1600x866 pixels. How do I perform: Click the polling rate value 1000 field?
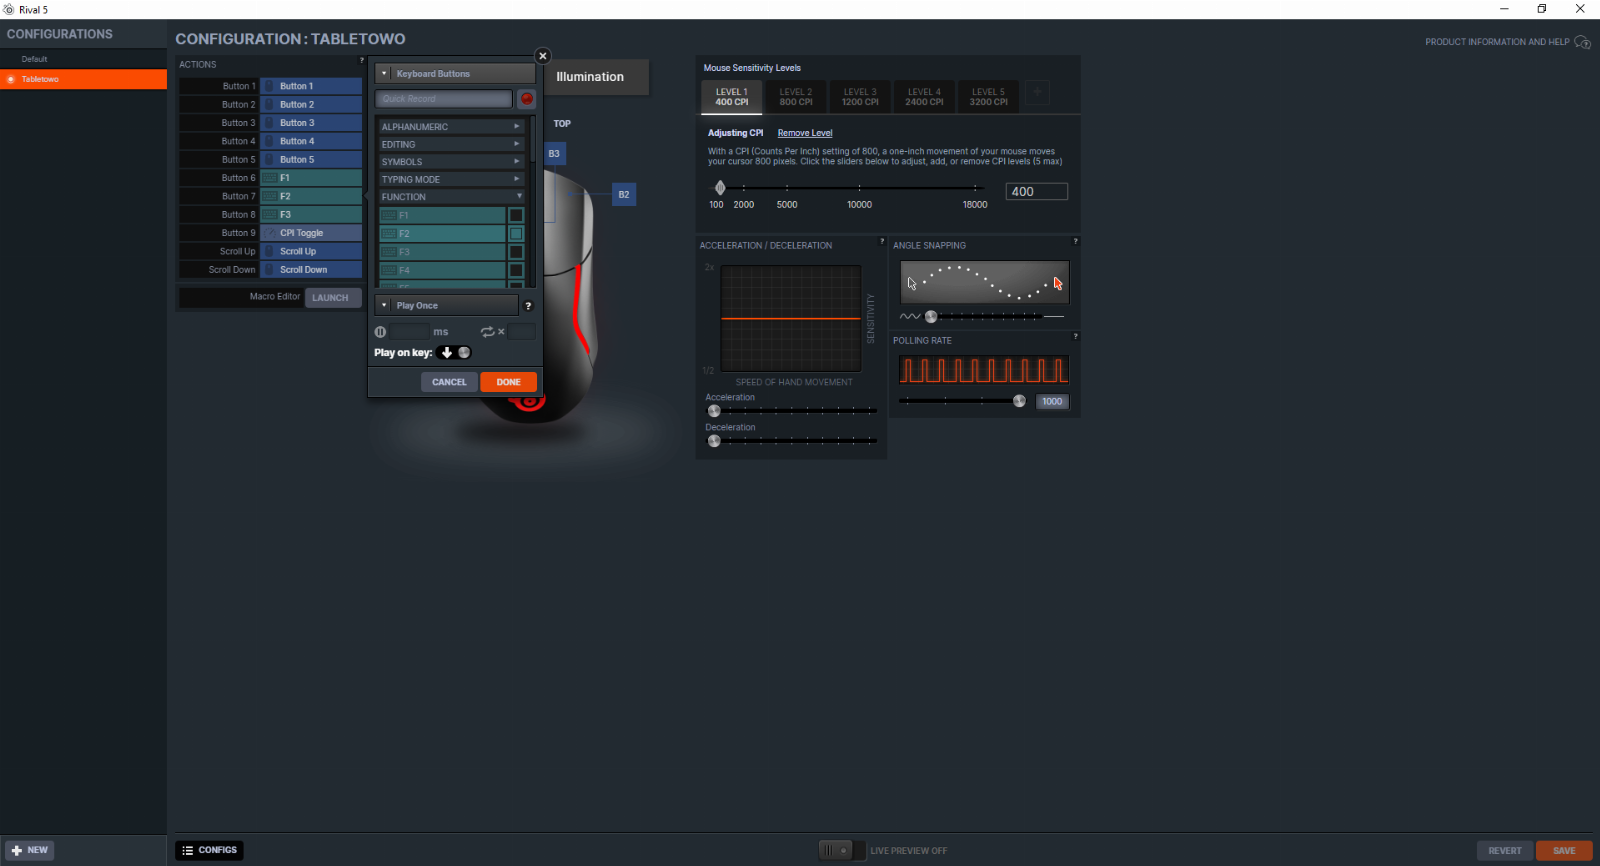point(1052,402)
